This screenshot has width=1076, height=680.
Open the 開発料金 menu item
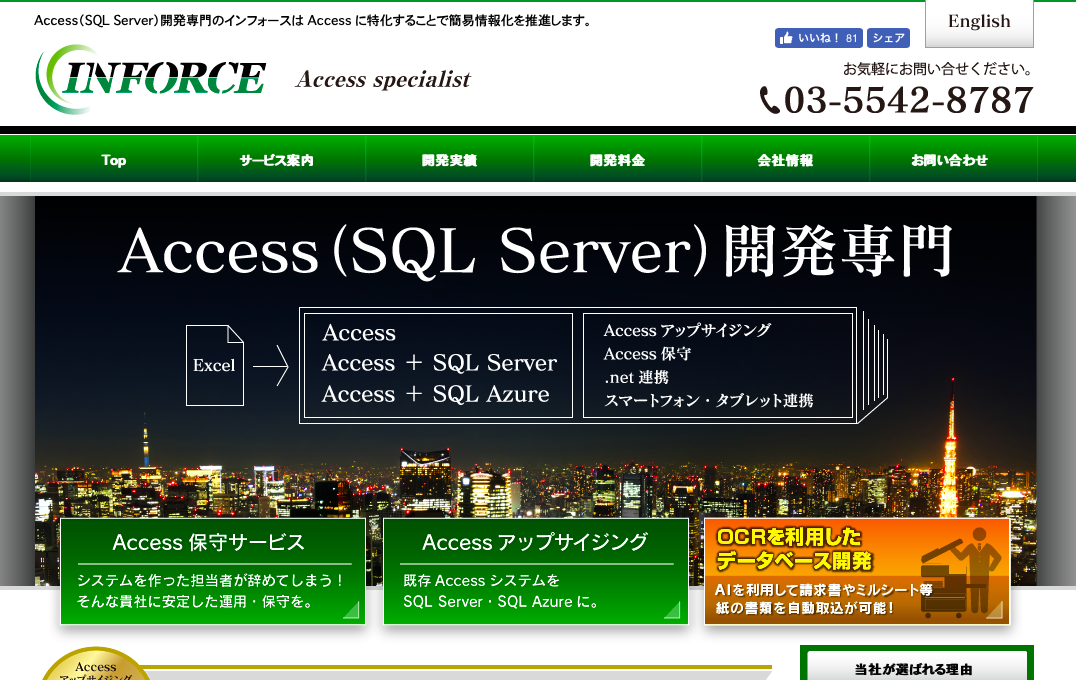point(618,160)
